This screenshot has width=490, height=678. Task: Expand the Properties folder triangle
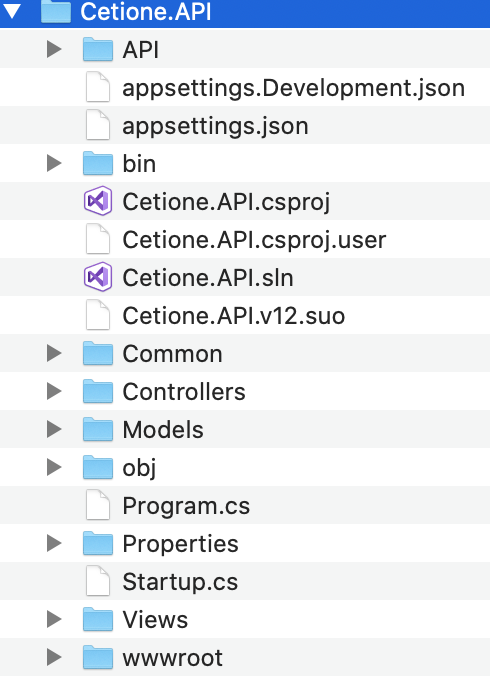[x=54, y=543]
